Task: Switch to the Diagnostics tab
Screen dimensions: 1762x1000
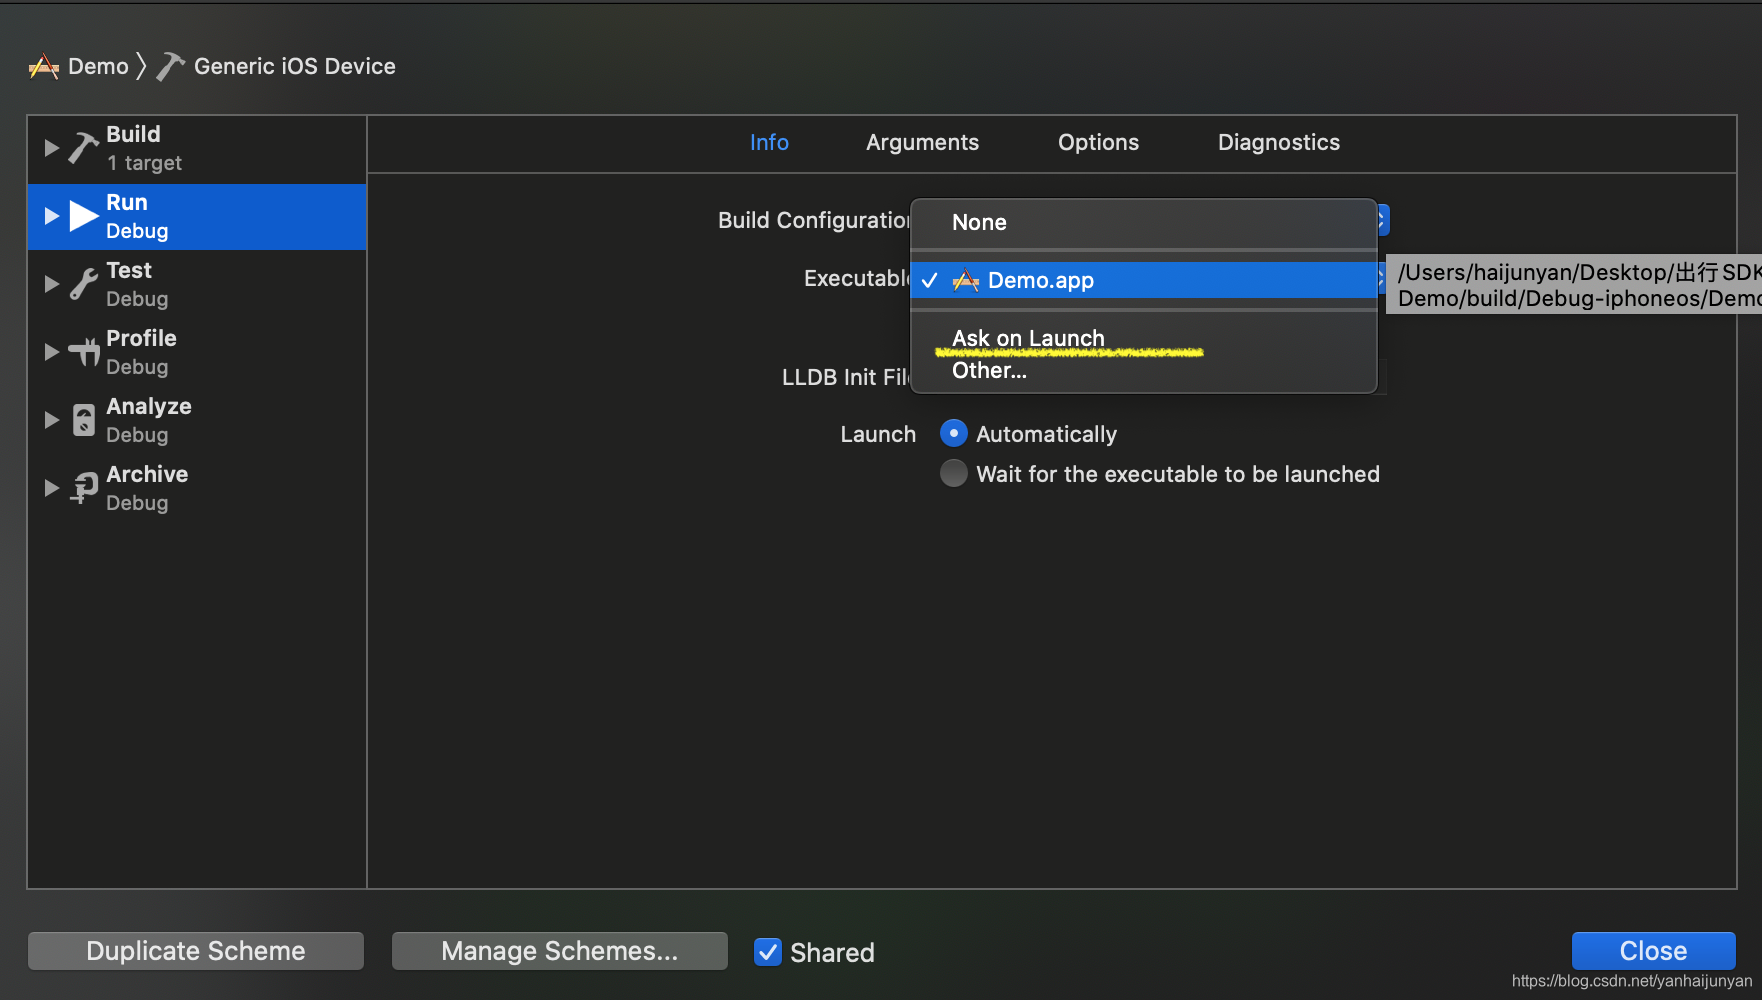Action: (1278, 143)
